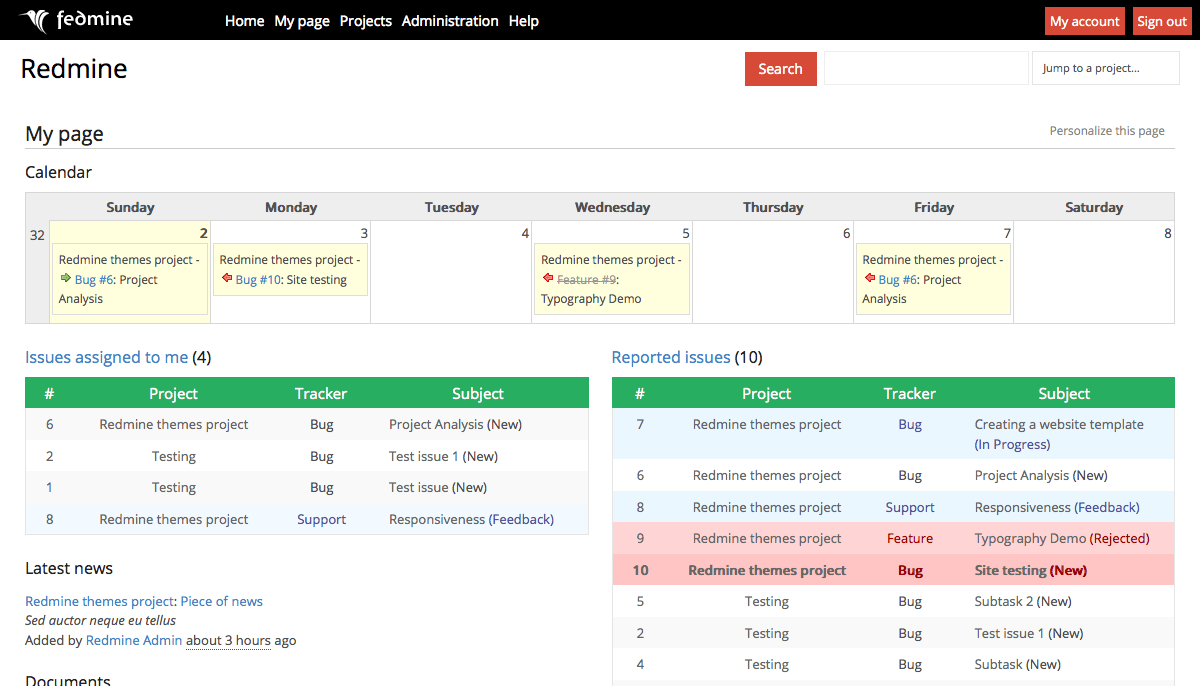Viewport: 1200px width, 686px height.
Task: Open the Help menu item
Action: tap(524, 21)
